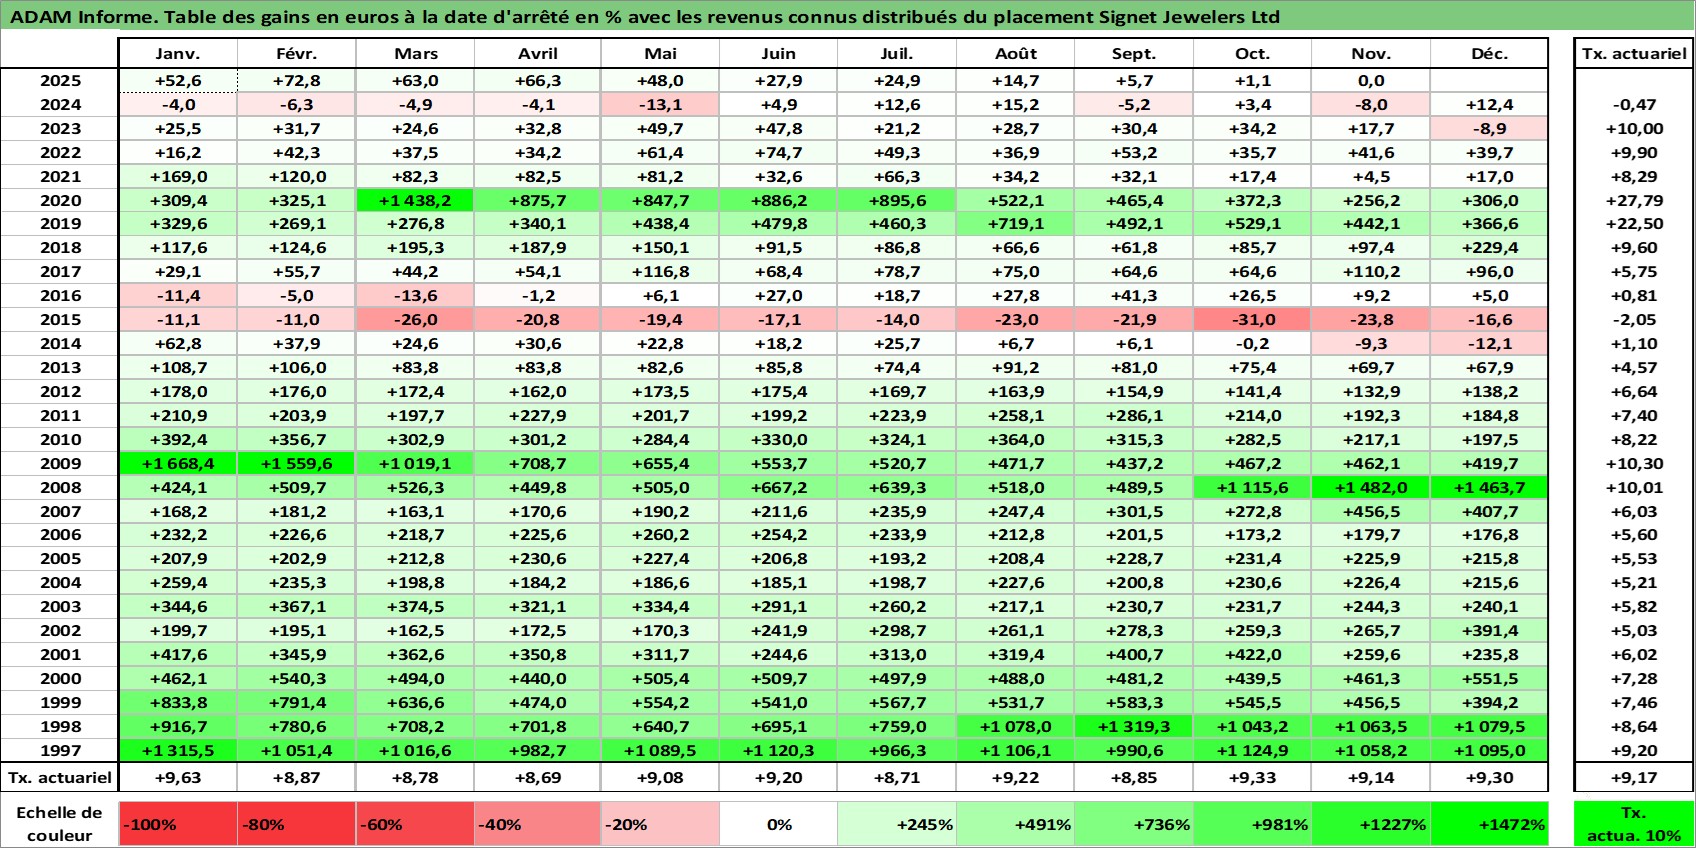Viewport: 1696px width, 848px height.
Task: Select cell +1 668,4 in January 2009
Action: 178,464
